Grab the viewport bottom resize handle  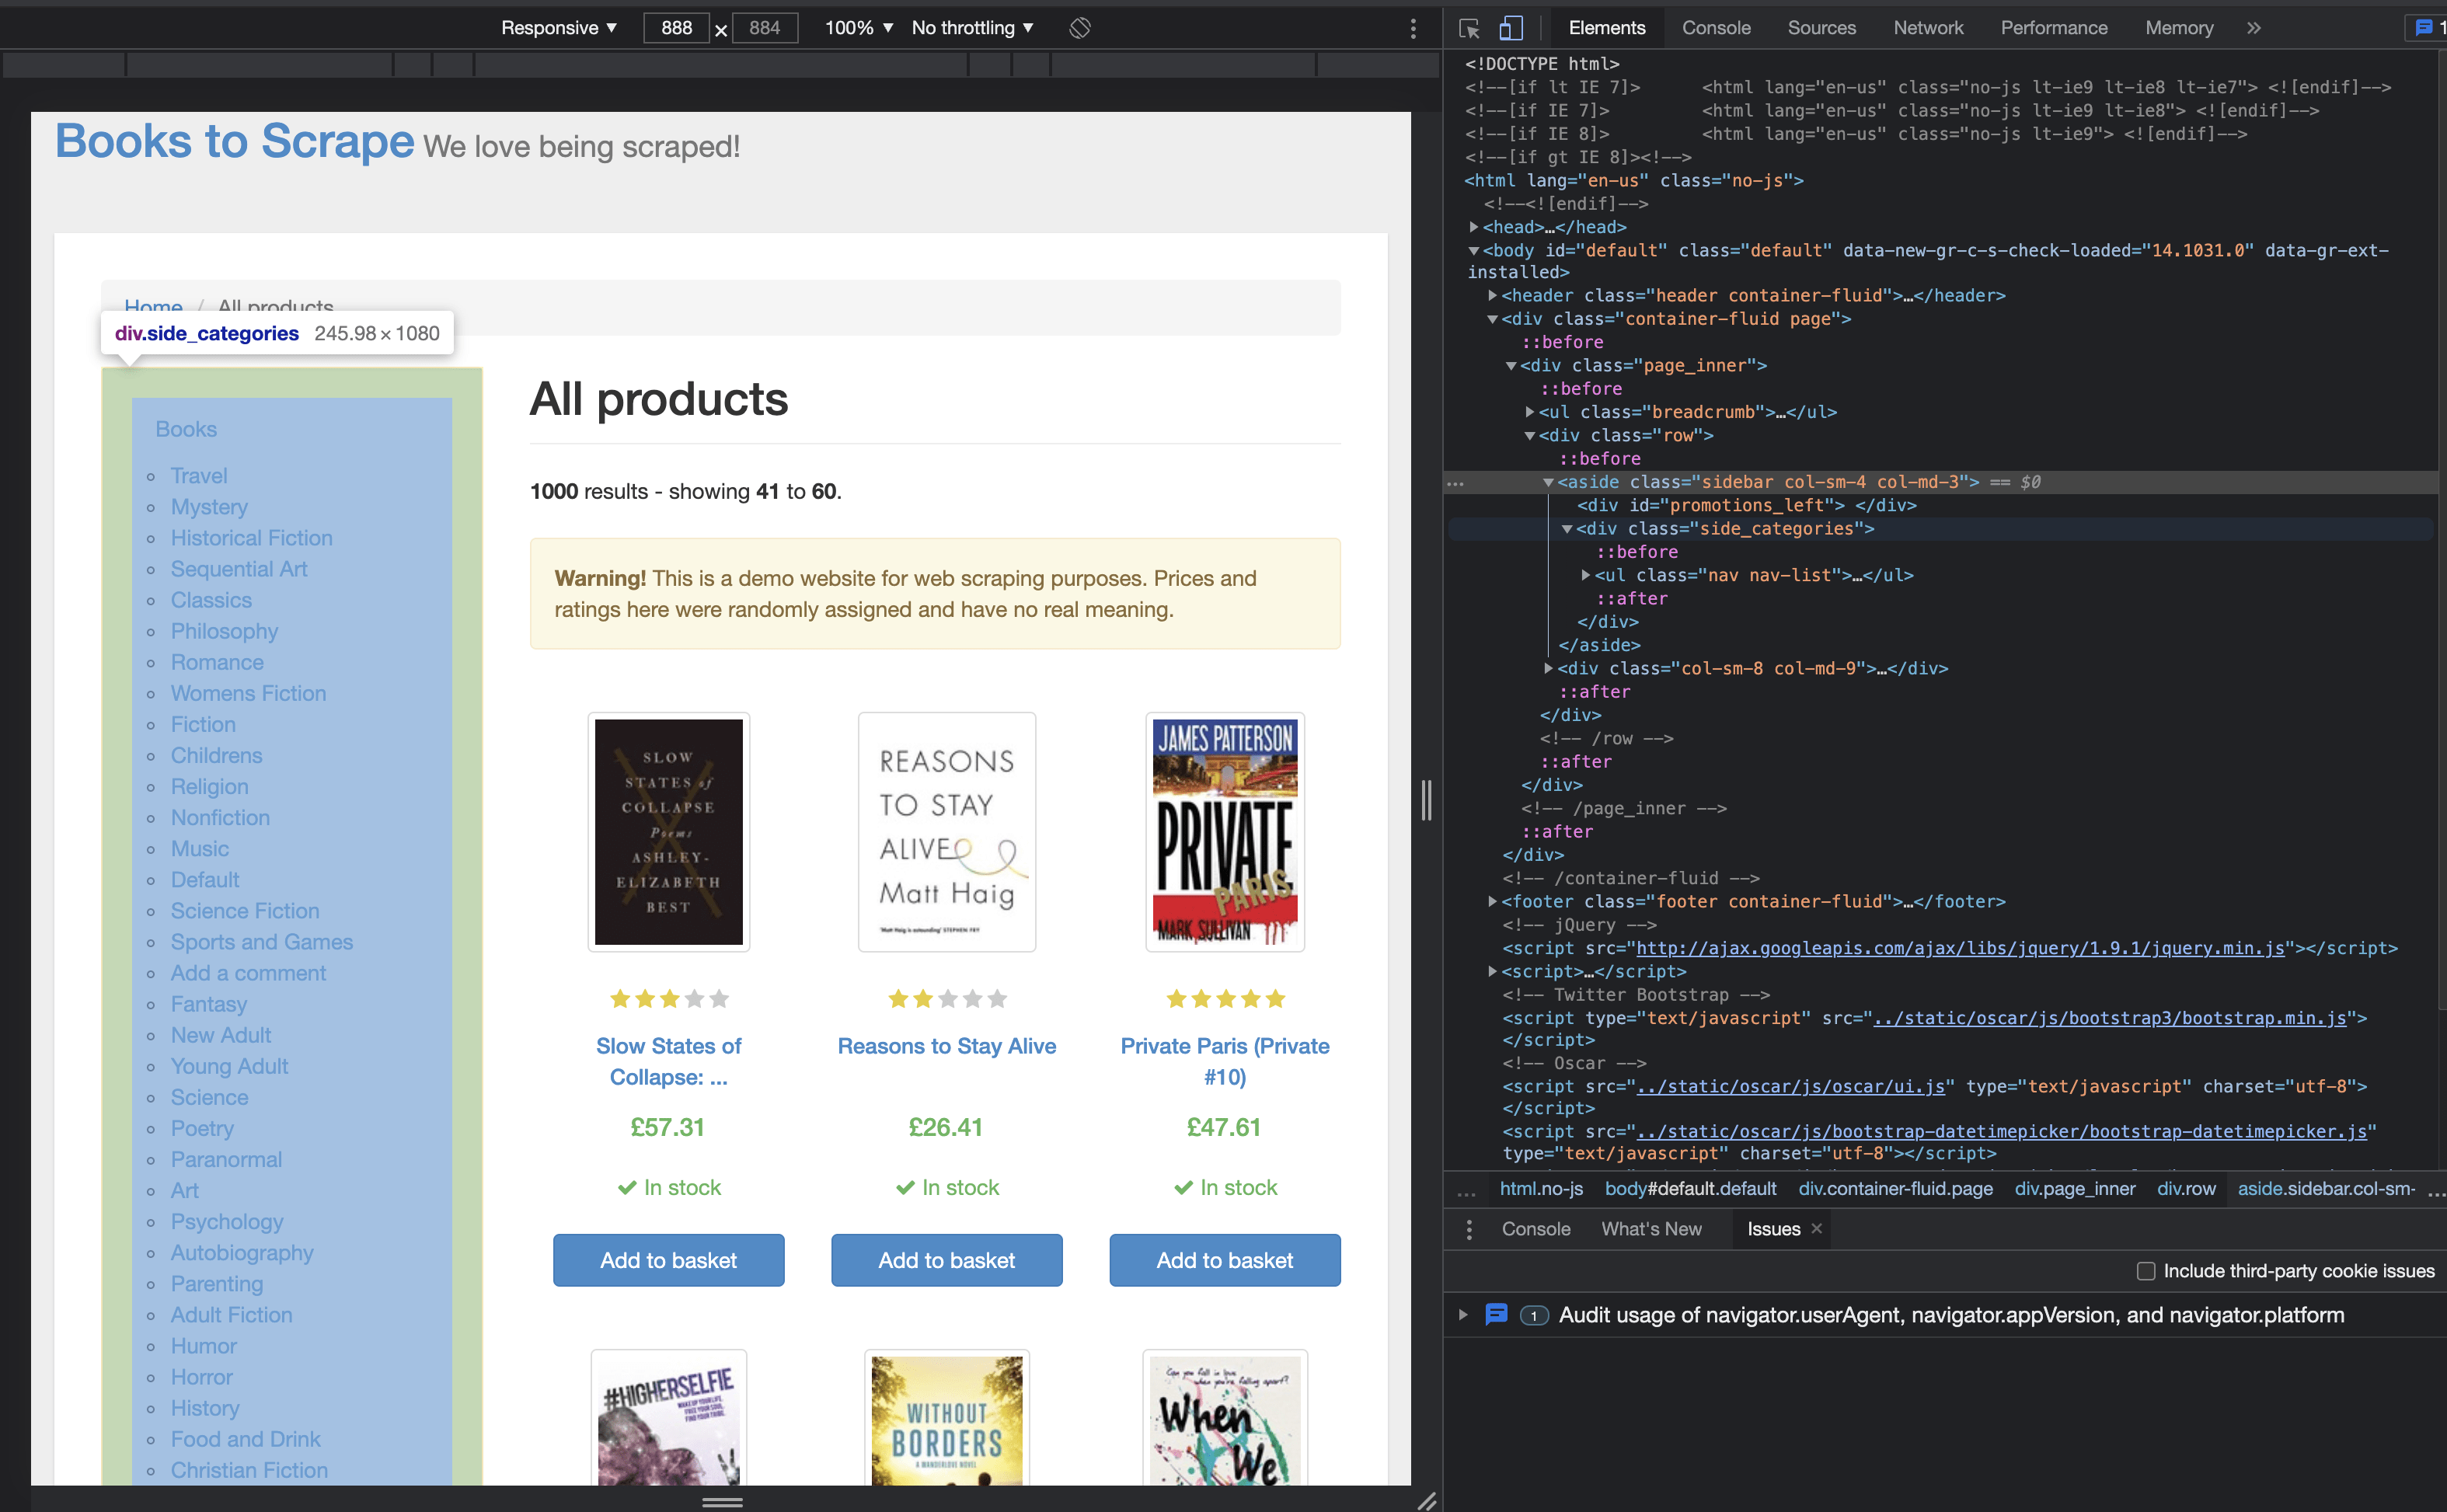tap(722, 1502)
